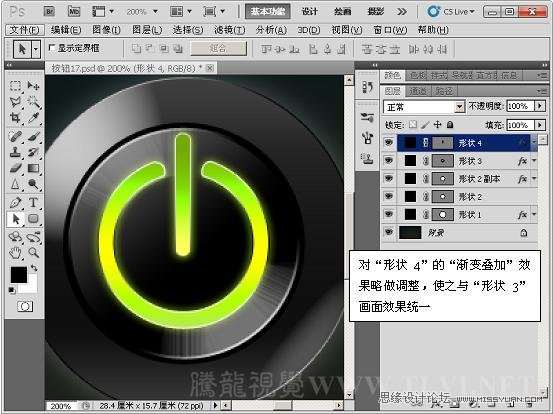Click the 形状 4 layer color thumbnail
The height and width of the screenshot is (414, 553).
click(x=410, y=142)
